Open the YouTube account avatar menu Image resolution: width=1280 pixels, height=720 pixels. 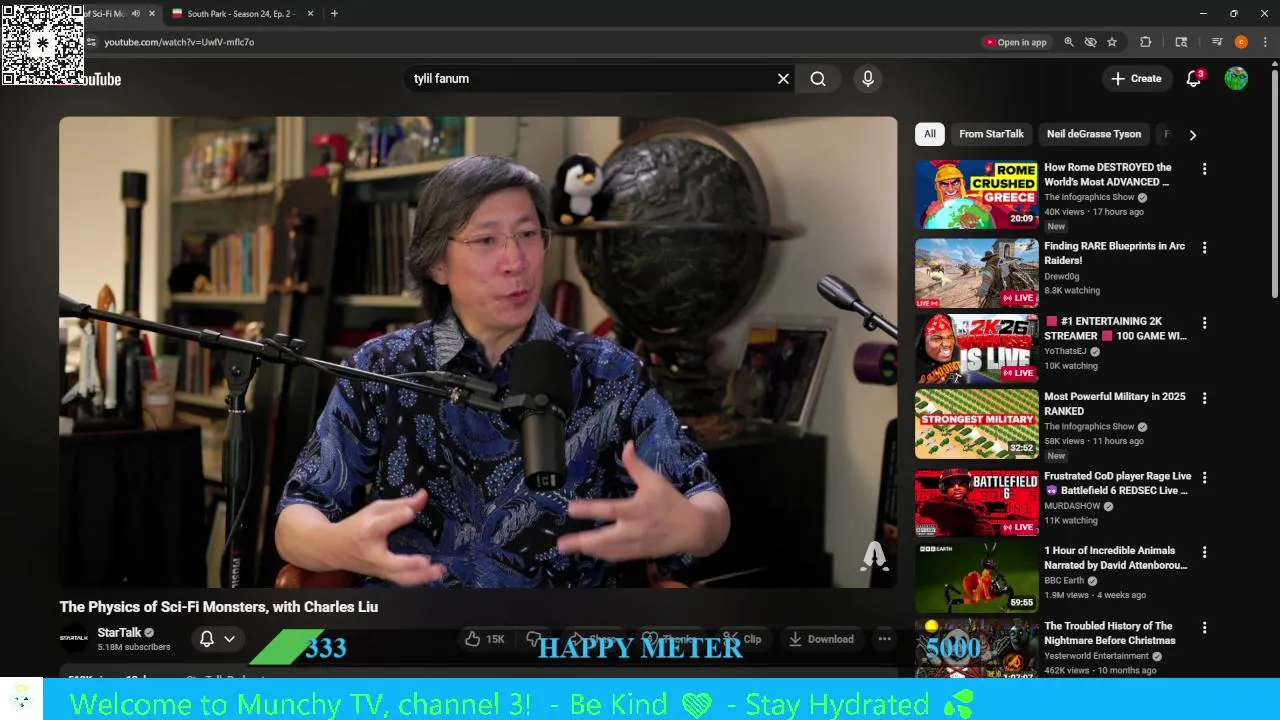pos(1236,79)
